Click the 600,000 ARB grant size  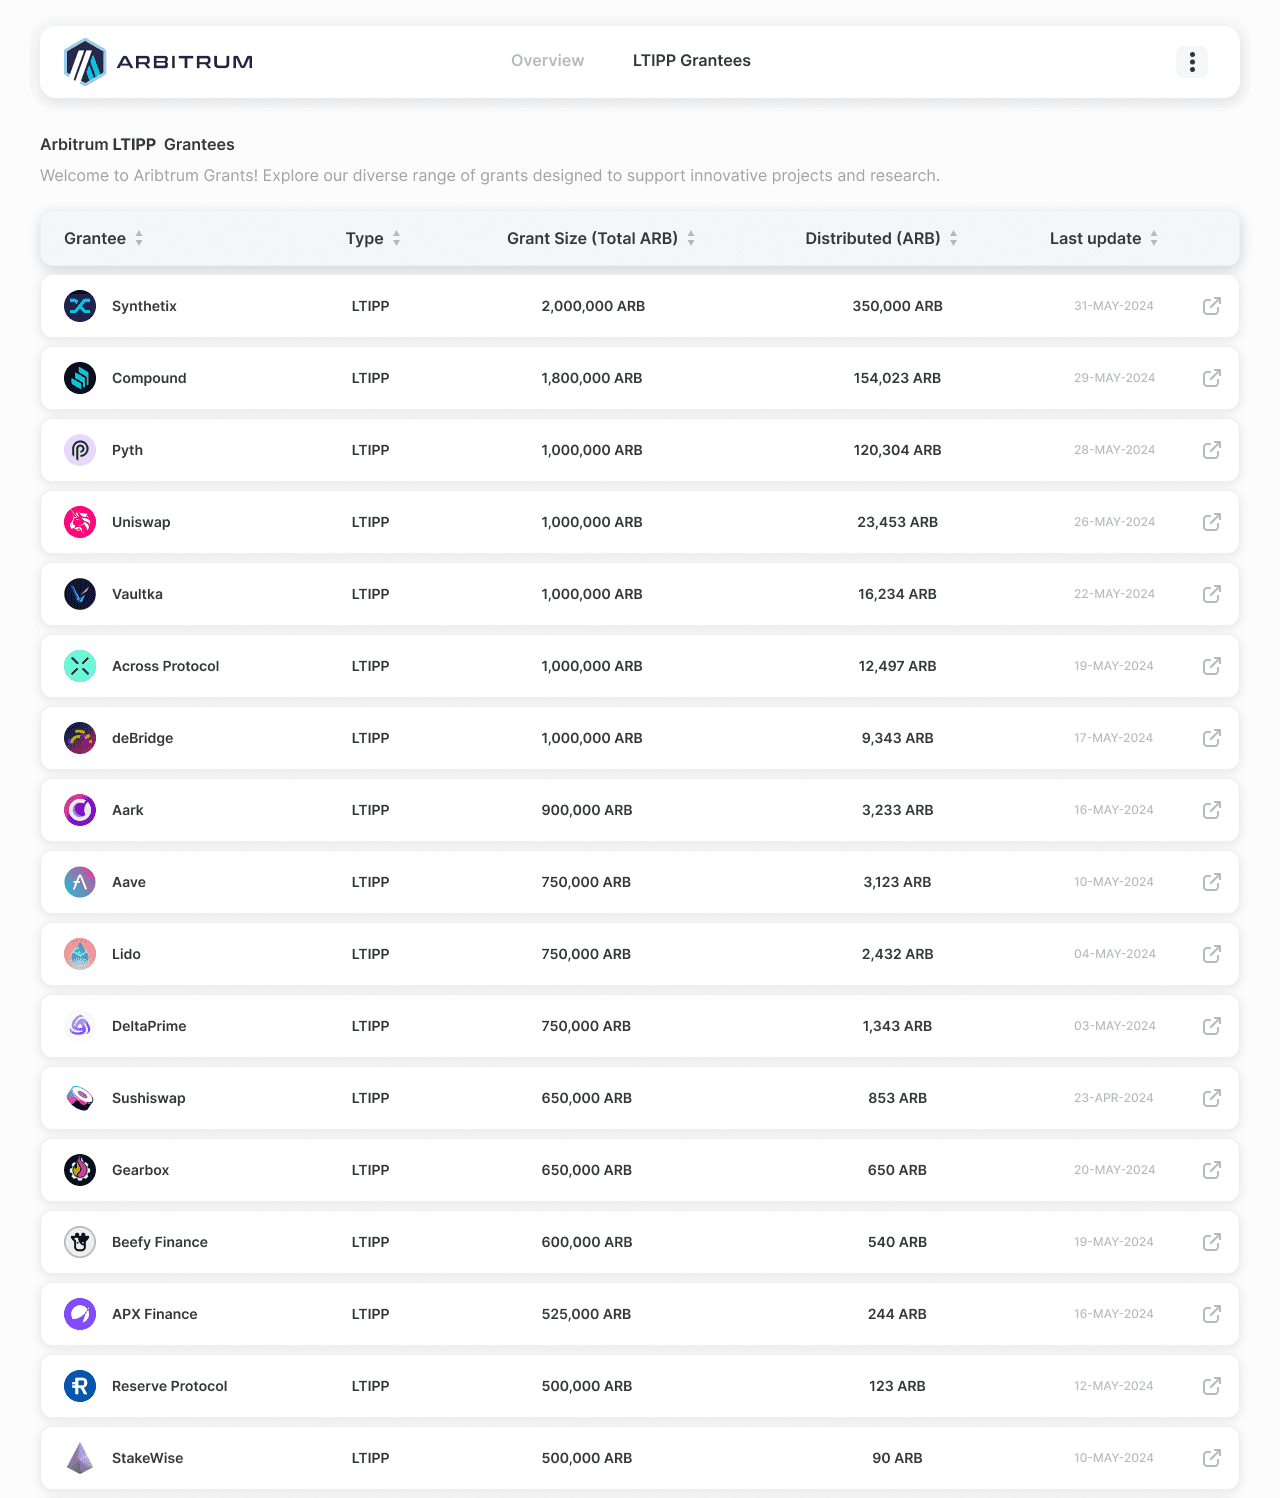(x=587, y=1242)
